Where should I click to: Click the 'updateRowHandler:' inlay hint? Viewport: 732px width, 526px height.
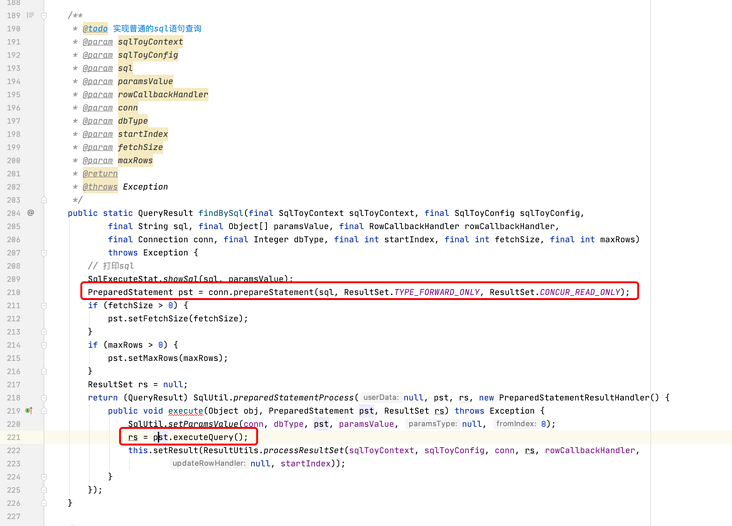point(208,463)
